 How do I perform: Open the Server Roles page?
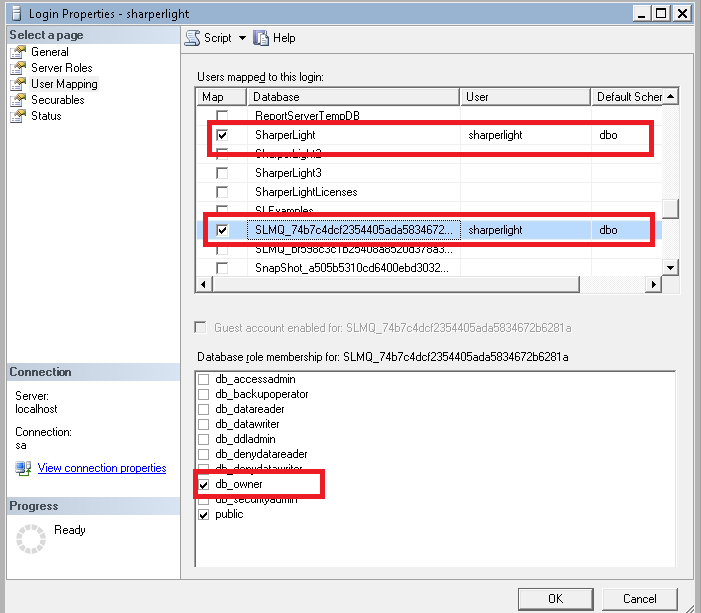(x=62, y=68)
